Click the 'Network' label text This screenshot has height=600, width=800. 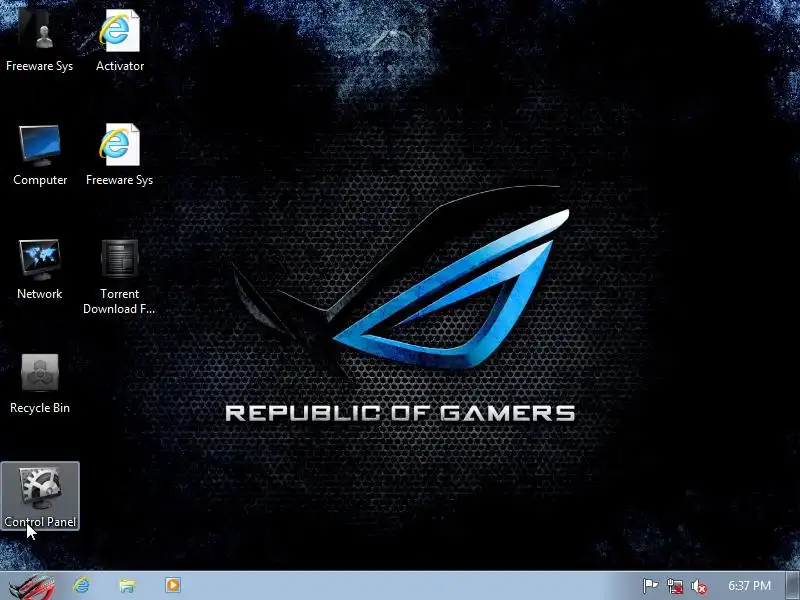40,294
